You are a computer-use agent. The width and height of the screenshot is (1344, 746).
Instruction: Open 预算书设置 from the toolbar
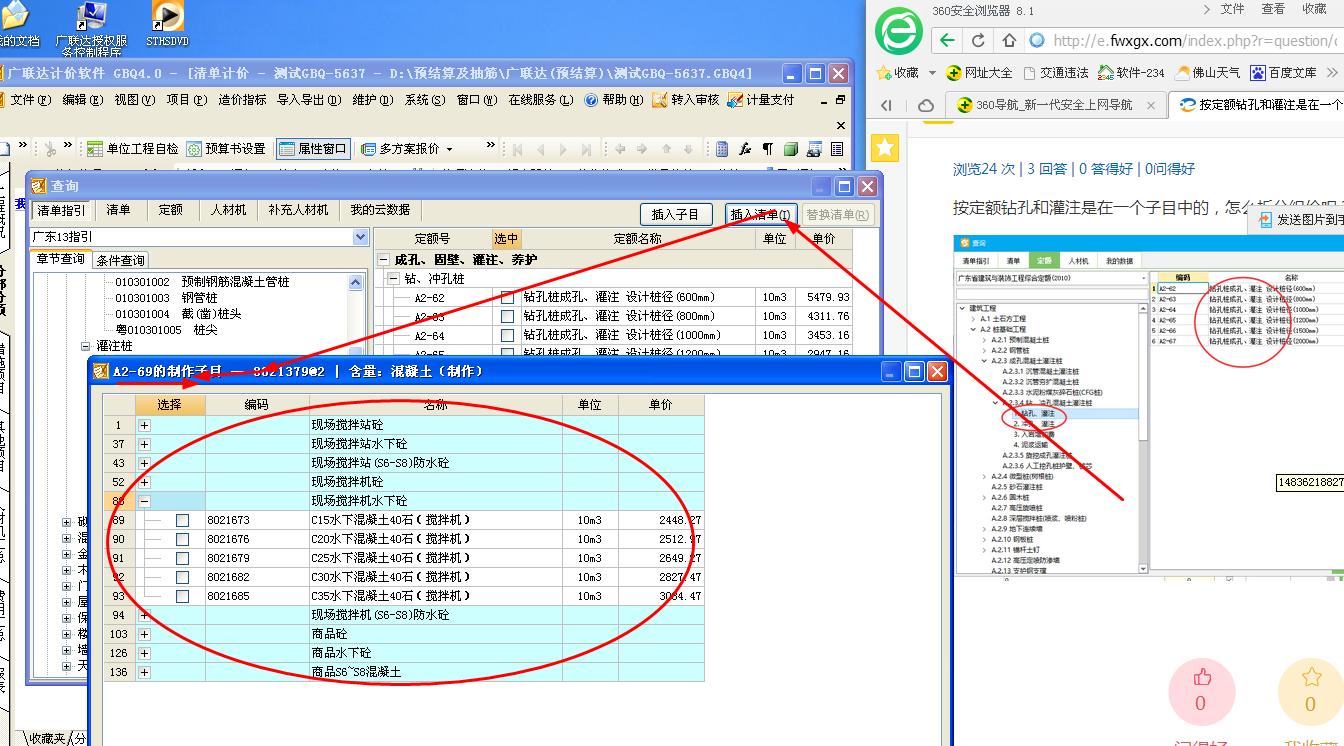[x=227, y=149]
